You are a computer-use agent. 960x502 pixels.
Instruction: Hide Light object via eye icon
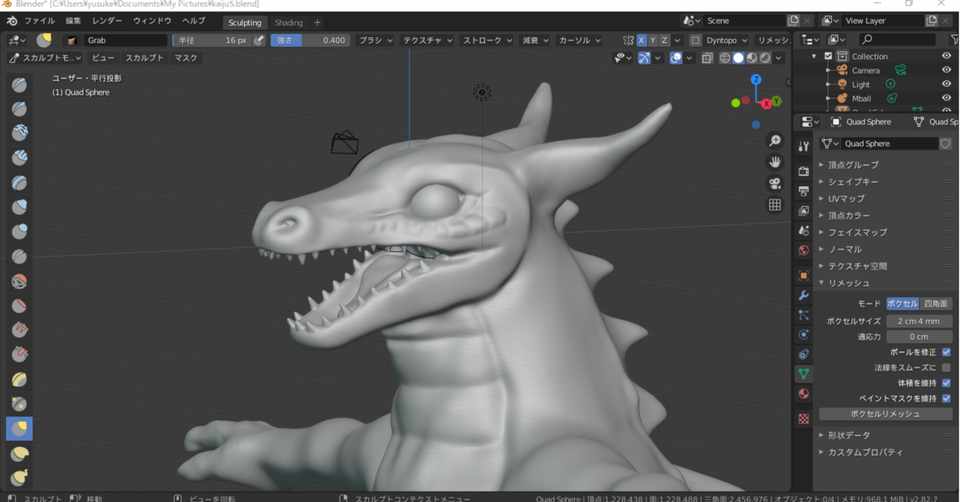click(947, 84)
